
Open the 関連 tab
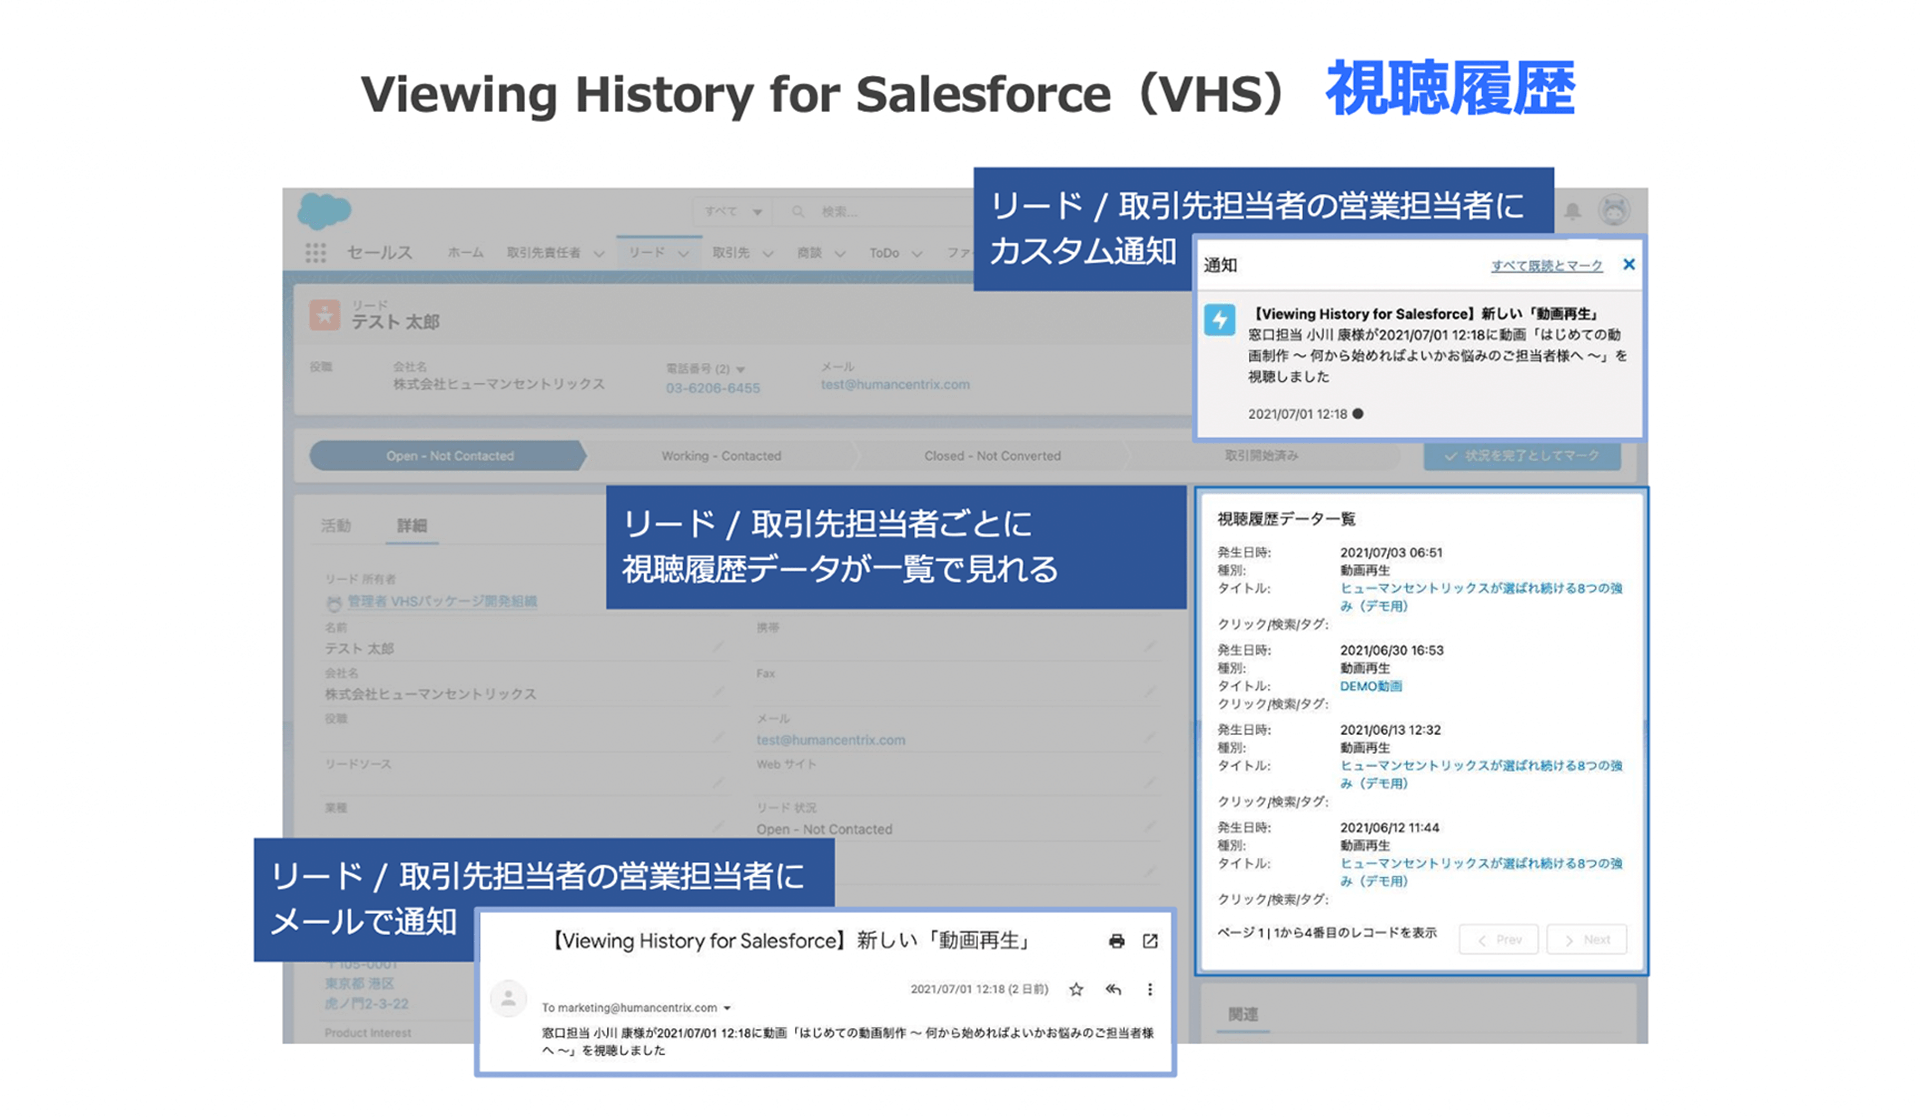[1243, 1014]
